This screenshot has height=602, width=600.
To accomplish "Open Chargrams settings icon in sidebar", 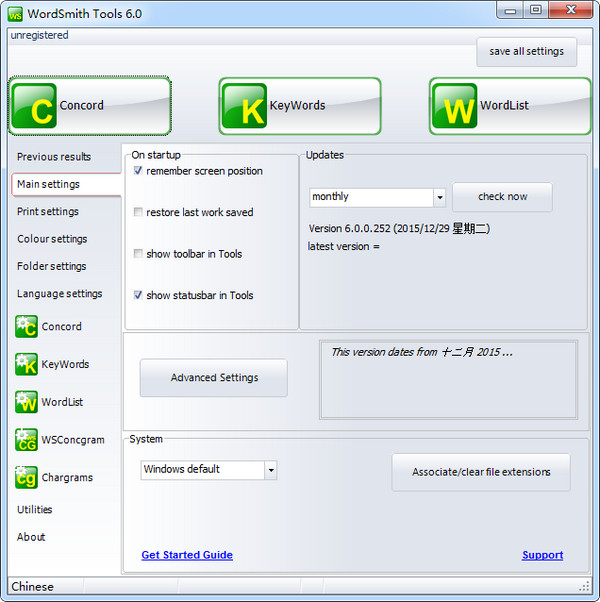I will (x=26, y=477).
